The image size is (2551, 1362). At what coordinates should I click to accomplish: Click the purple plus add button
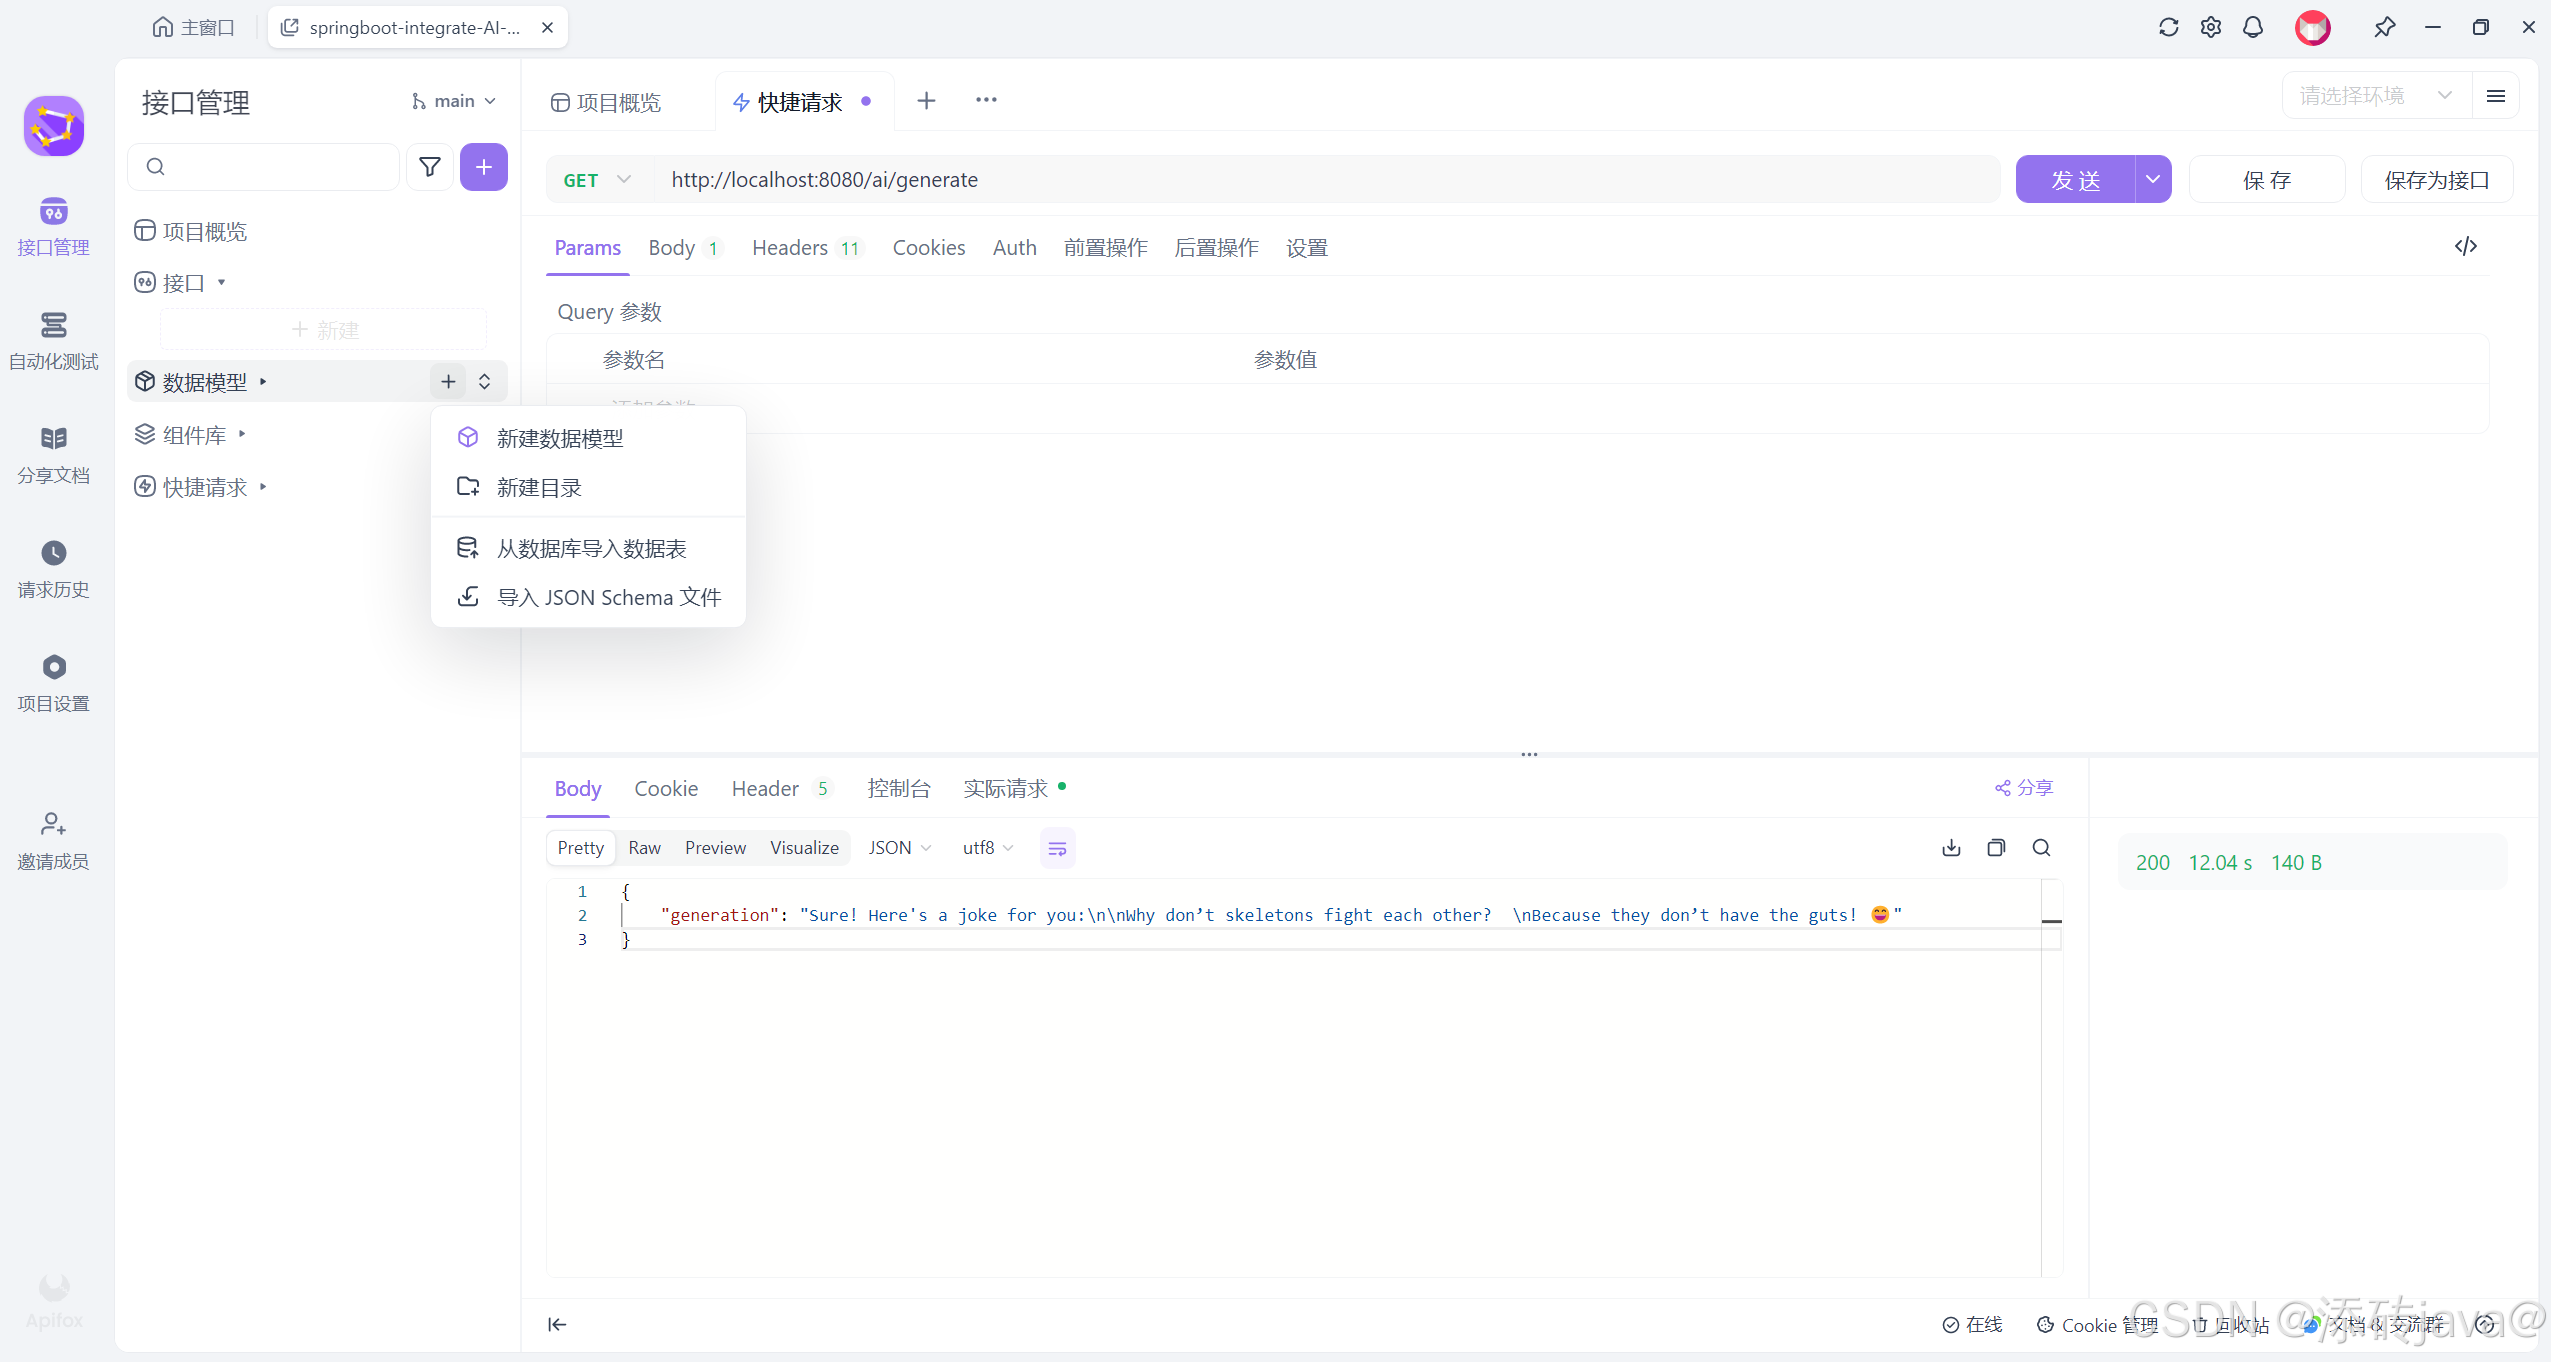[x=483, y=167]
